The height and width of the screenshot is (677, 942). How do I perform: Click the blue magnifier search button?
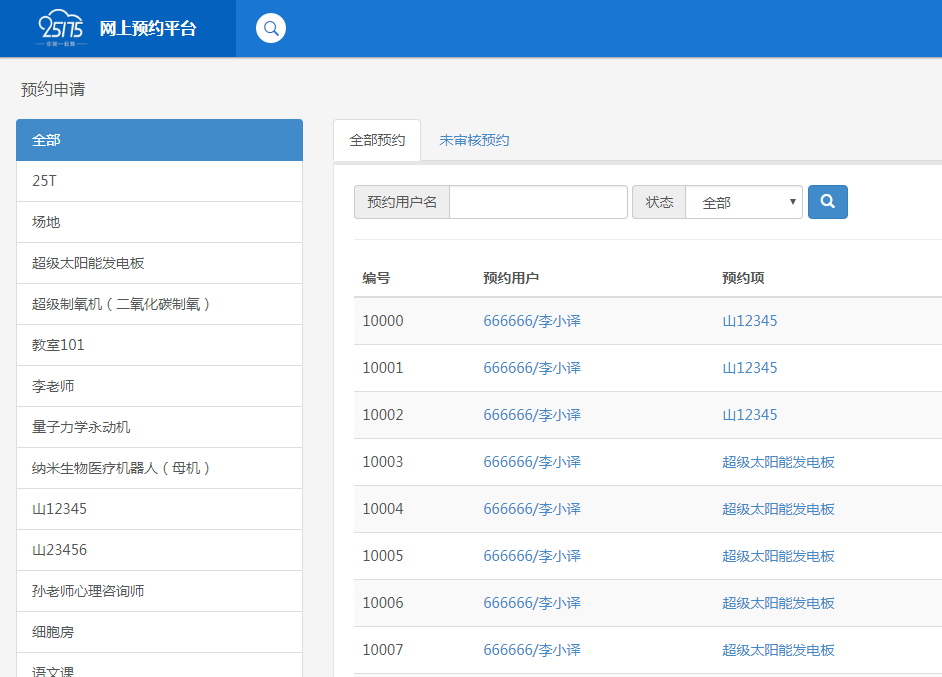[827, 202]
